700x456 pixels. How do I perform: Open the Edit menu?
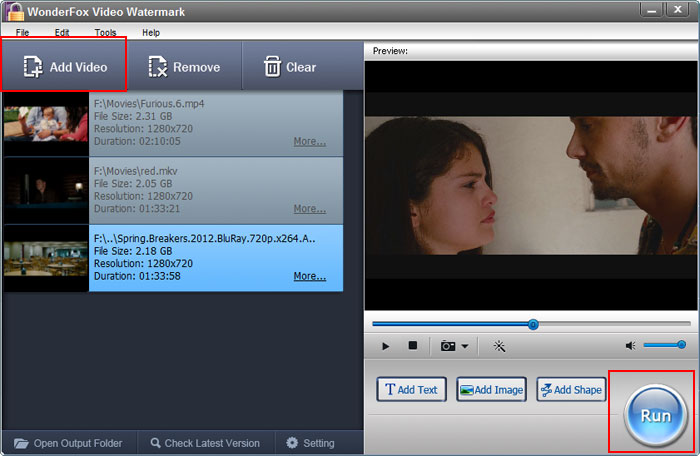coord(62,33)
